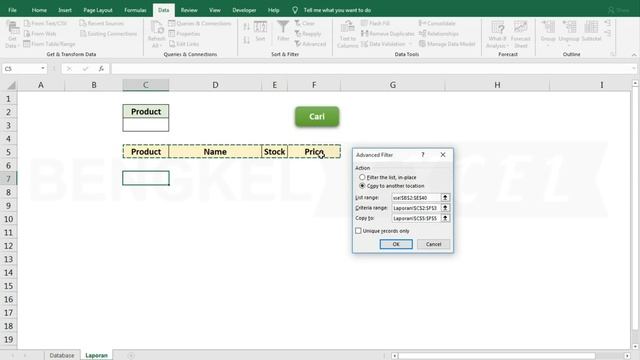Click Clear in Sort & Filter
Screen dimensions: 640x360
[x=304, y=23]
